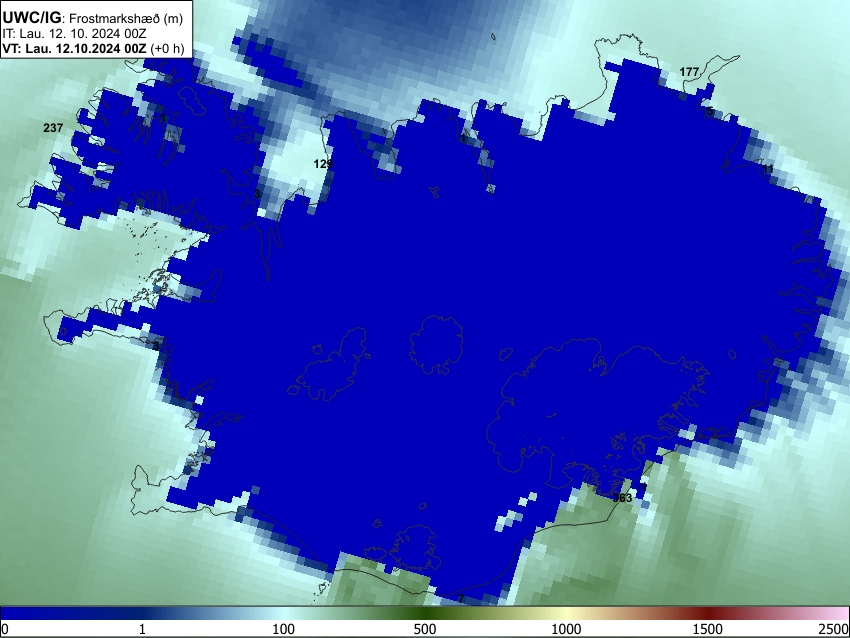
Task: Click the station value 237
Action: coord(53,128)
